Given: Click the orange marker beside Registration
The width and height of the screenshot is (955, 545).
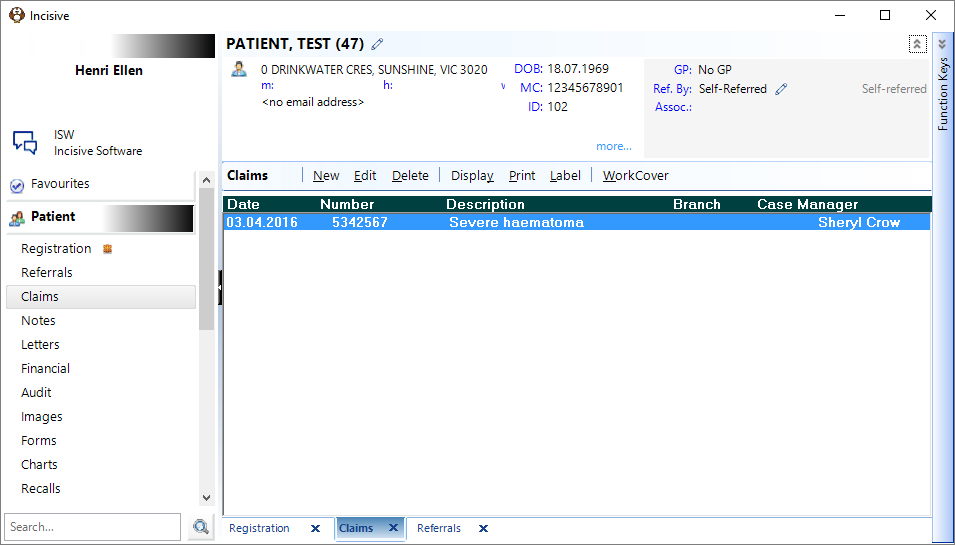Looking at the screenshot, I should pos(108,248).
